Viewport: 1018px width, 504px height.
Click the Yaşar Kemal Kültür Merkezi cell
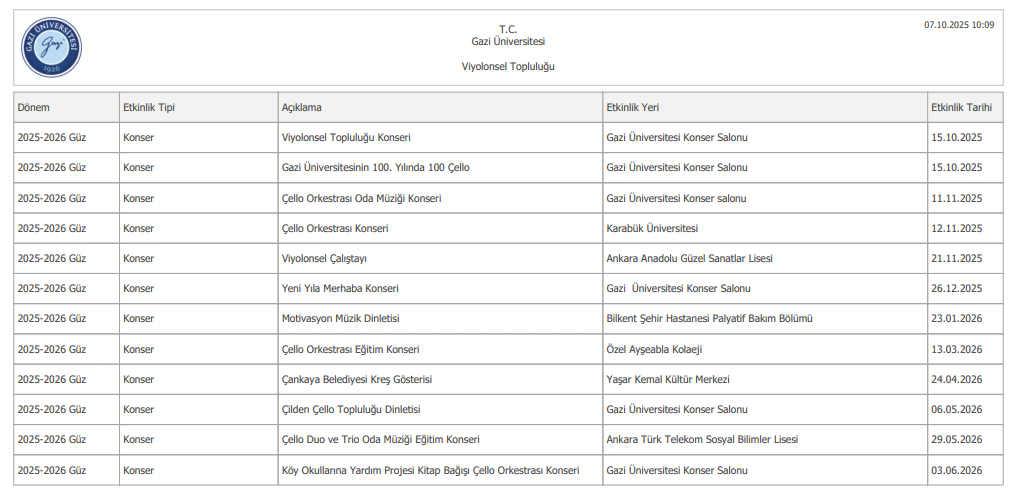coord(668,380)
